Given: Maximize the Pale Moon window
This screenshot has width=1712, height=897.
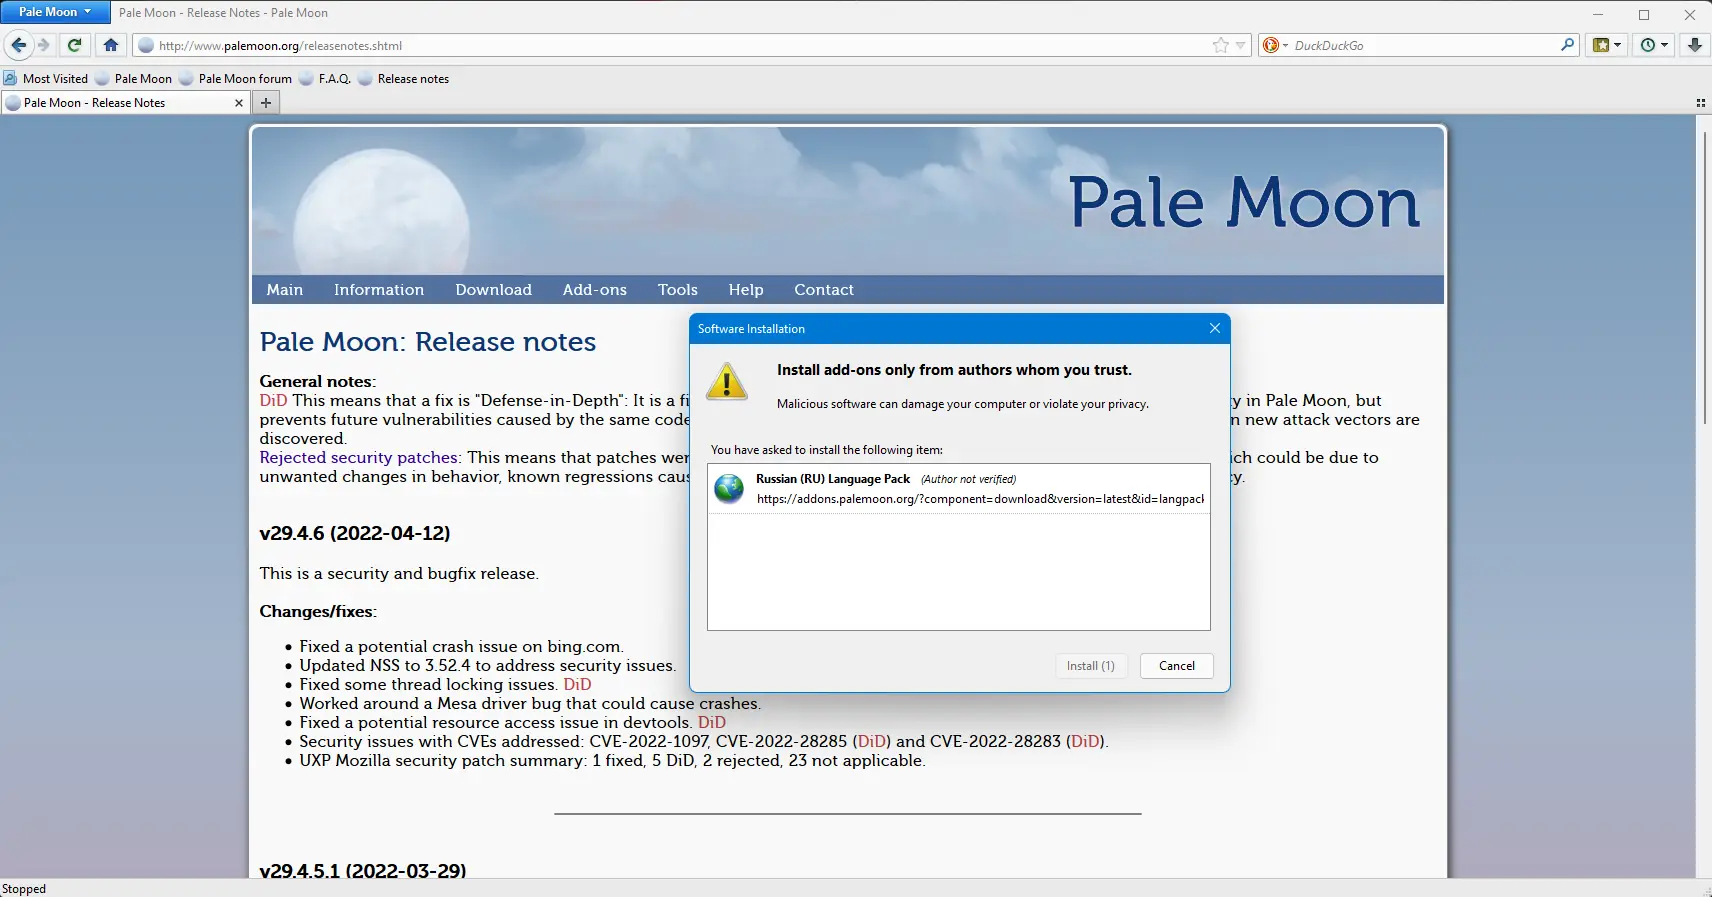Looking at the screenshot, I should click(1644, 14).
